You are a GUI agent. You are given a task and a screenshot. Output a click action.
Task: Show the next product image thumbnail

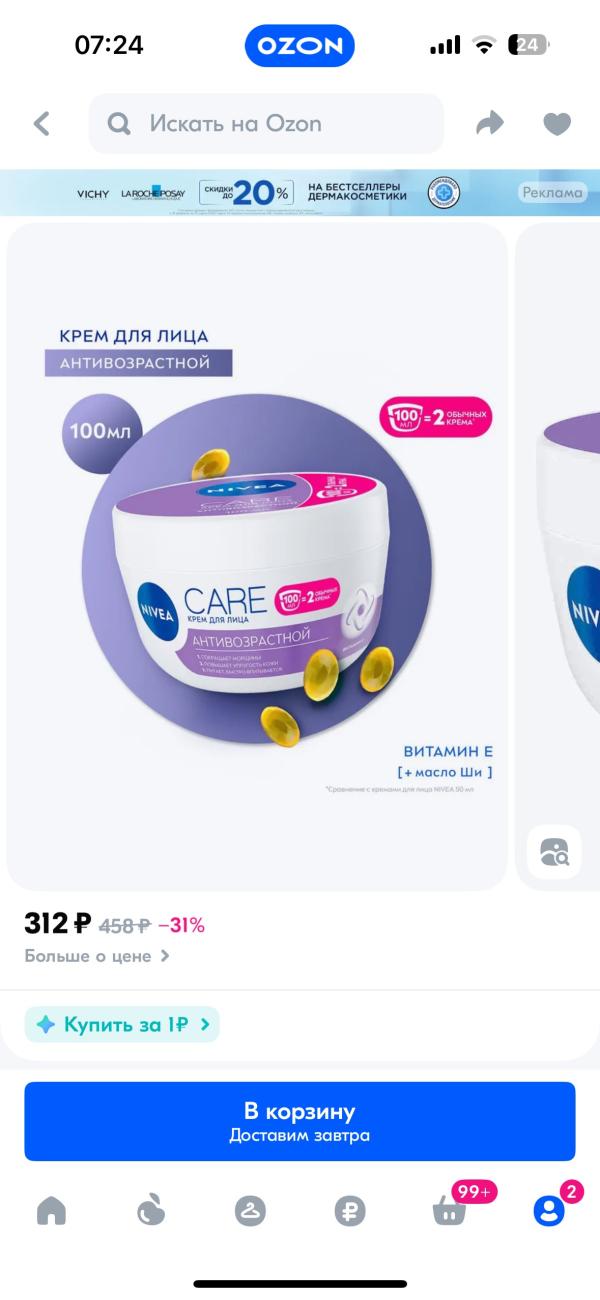(x=558, y=555)
